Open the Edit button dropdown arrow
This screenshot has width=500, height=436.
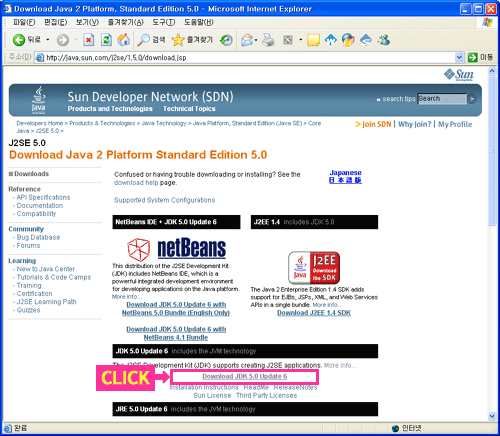point(300,40)
